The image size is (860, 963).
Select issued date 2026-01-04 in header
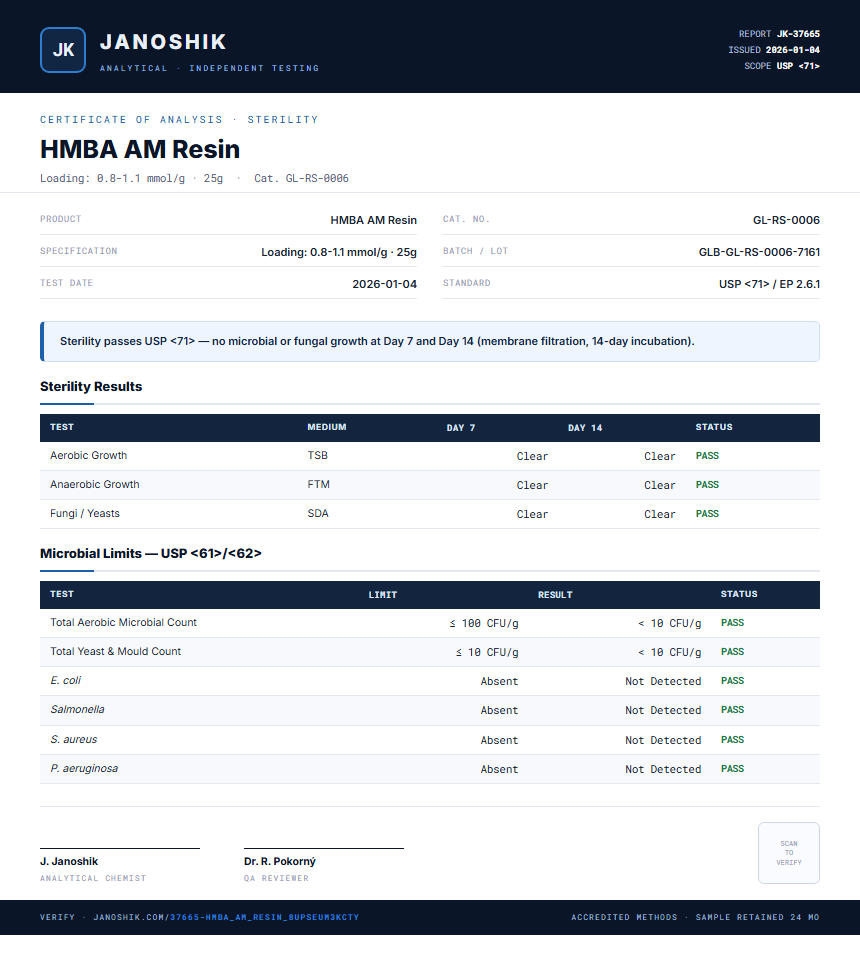pos(792,50)
